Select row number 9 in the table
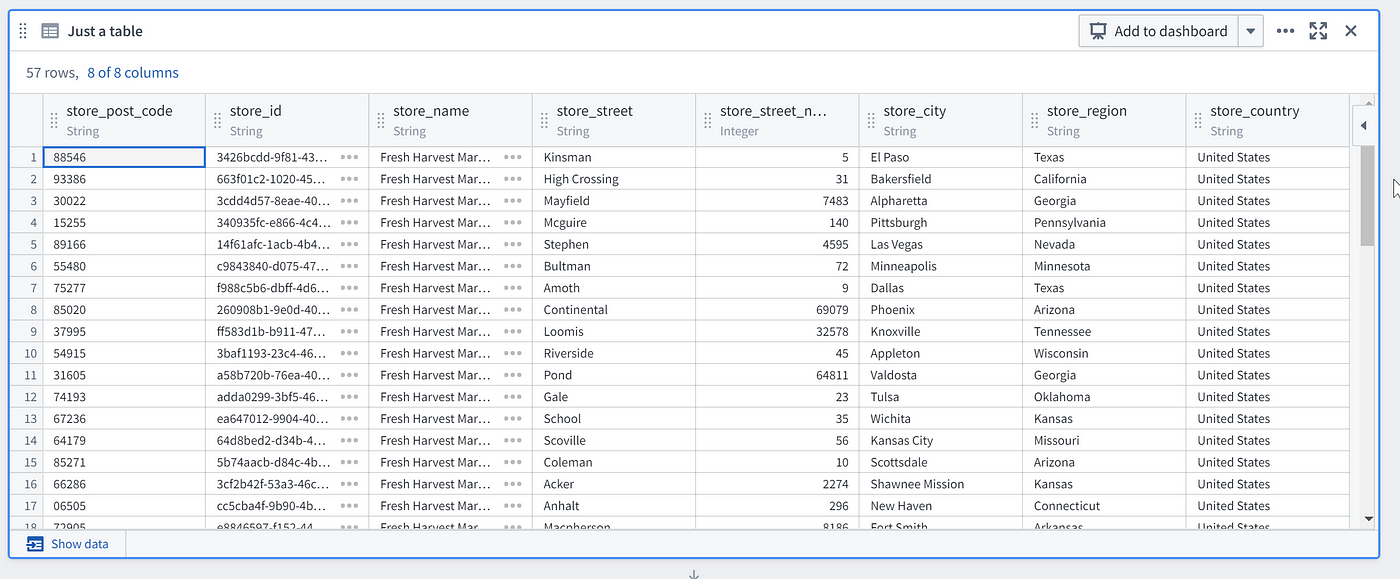1400x579 pixels. pyautogui.click(x=27, y=332)
